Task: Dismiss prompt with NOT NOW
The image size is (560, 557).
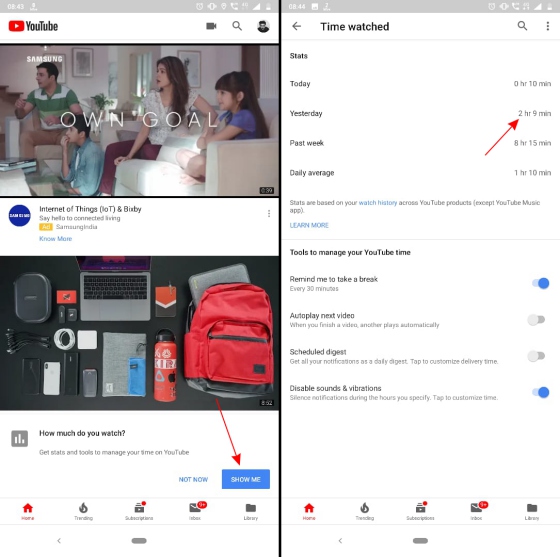Action: tap(193, 480)
